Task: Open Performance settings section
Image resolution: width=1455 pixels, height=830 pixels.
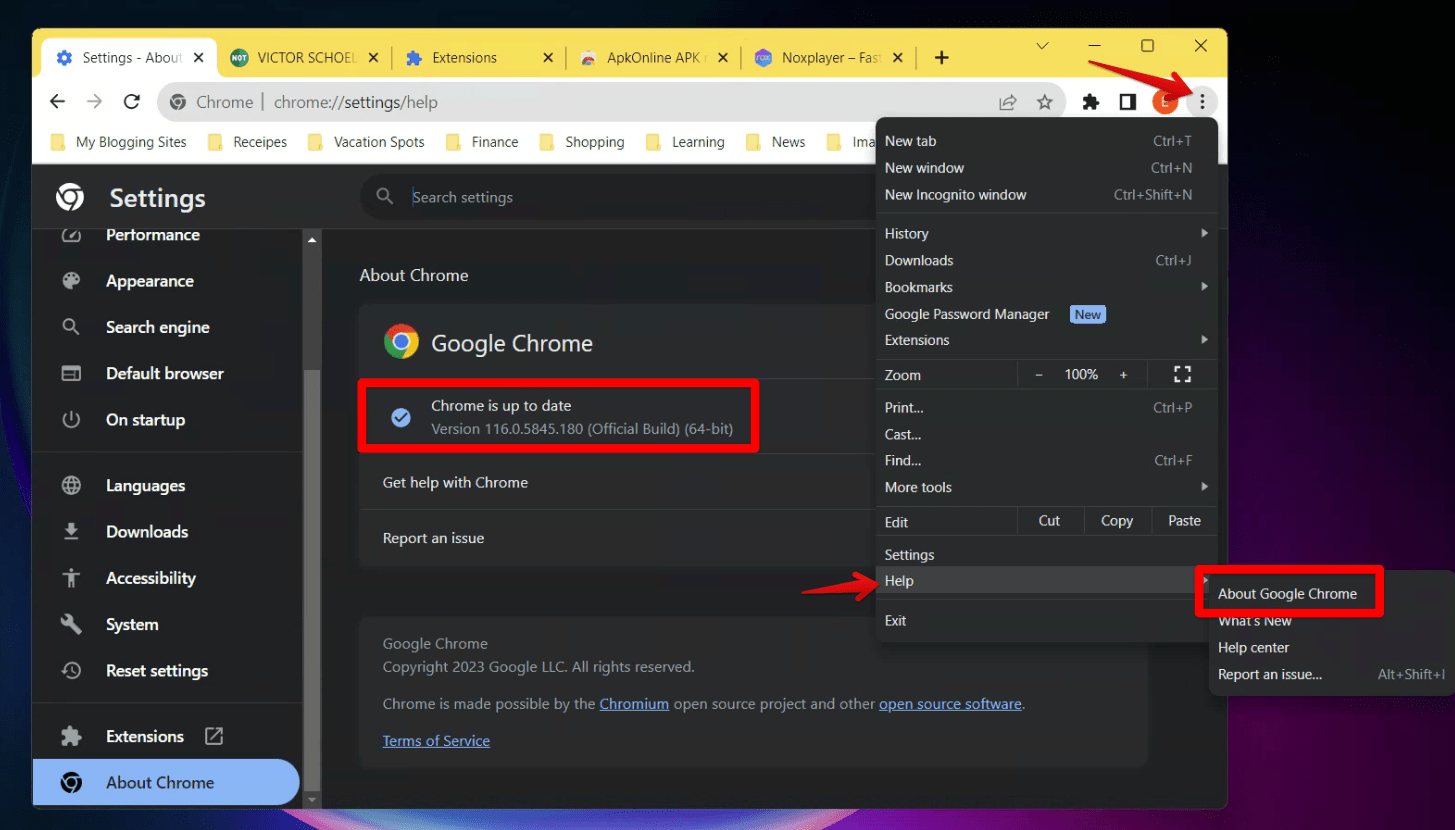Action: pos(153,235)
